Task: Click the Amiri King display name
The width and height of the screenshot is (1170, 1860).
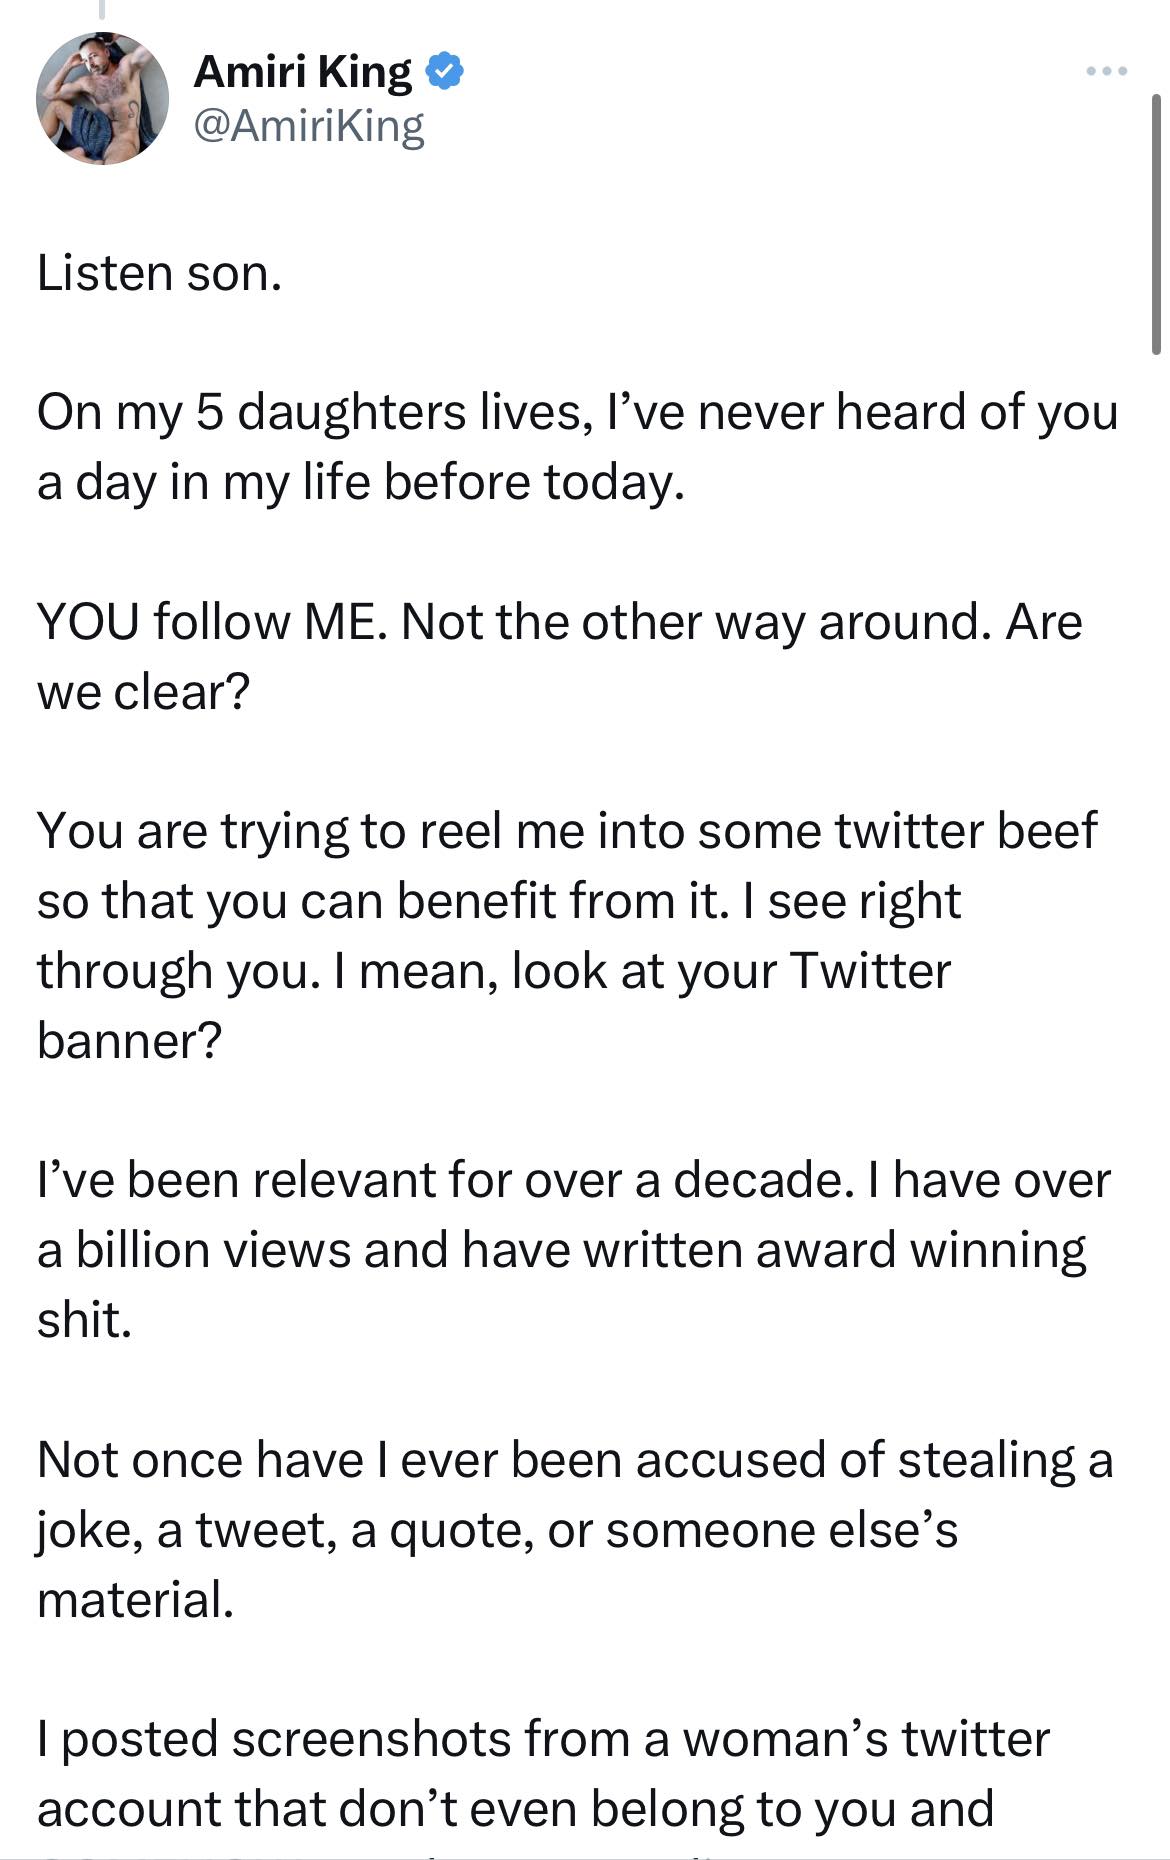Action: (303, 71)
